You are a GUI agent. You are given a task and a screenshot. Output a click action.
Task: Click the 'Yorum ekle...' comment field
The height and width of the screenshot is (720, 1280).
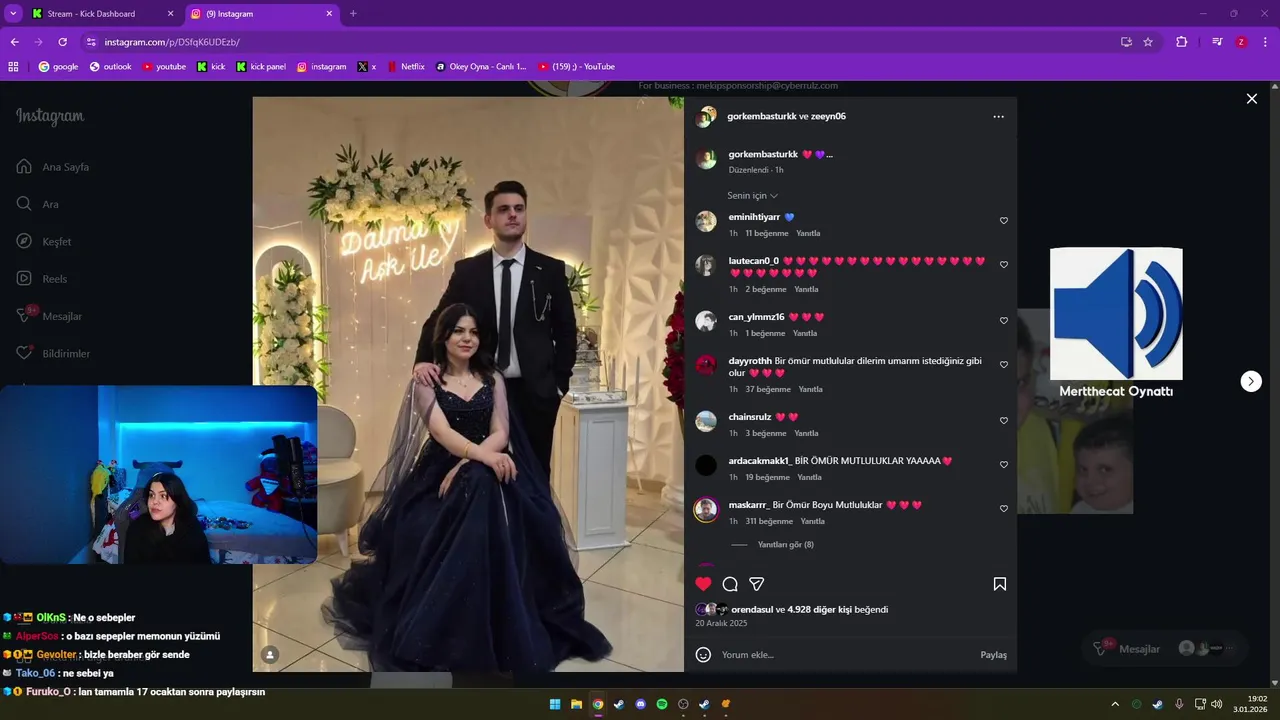pos(845,655)
